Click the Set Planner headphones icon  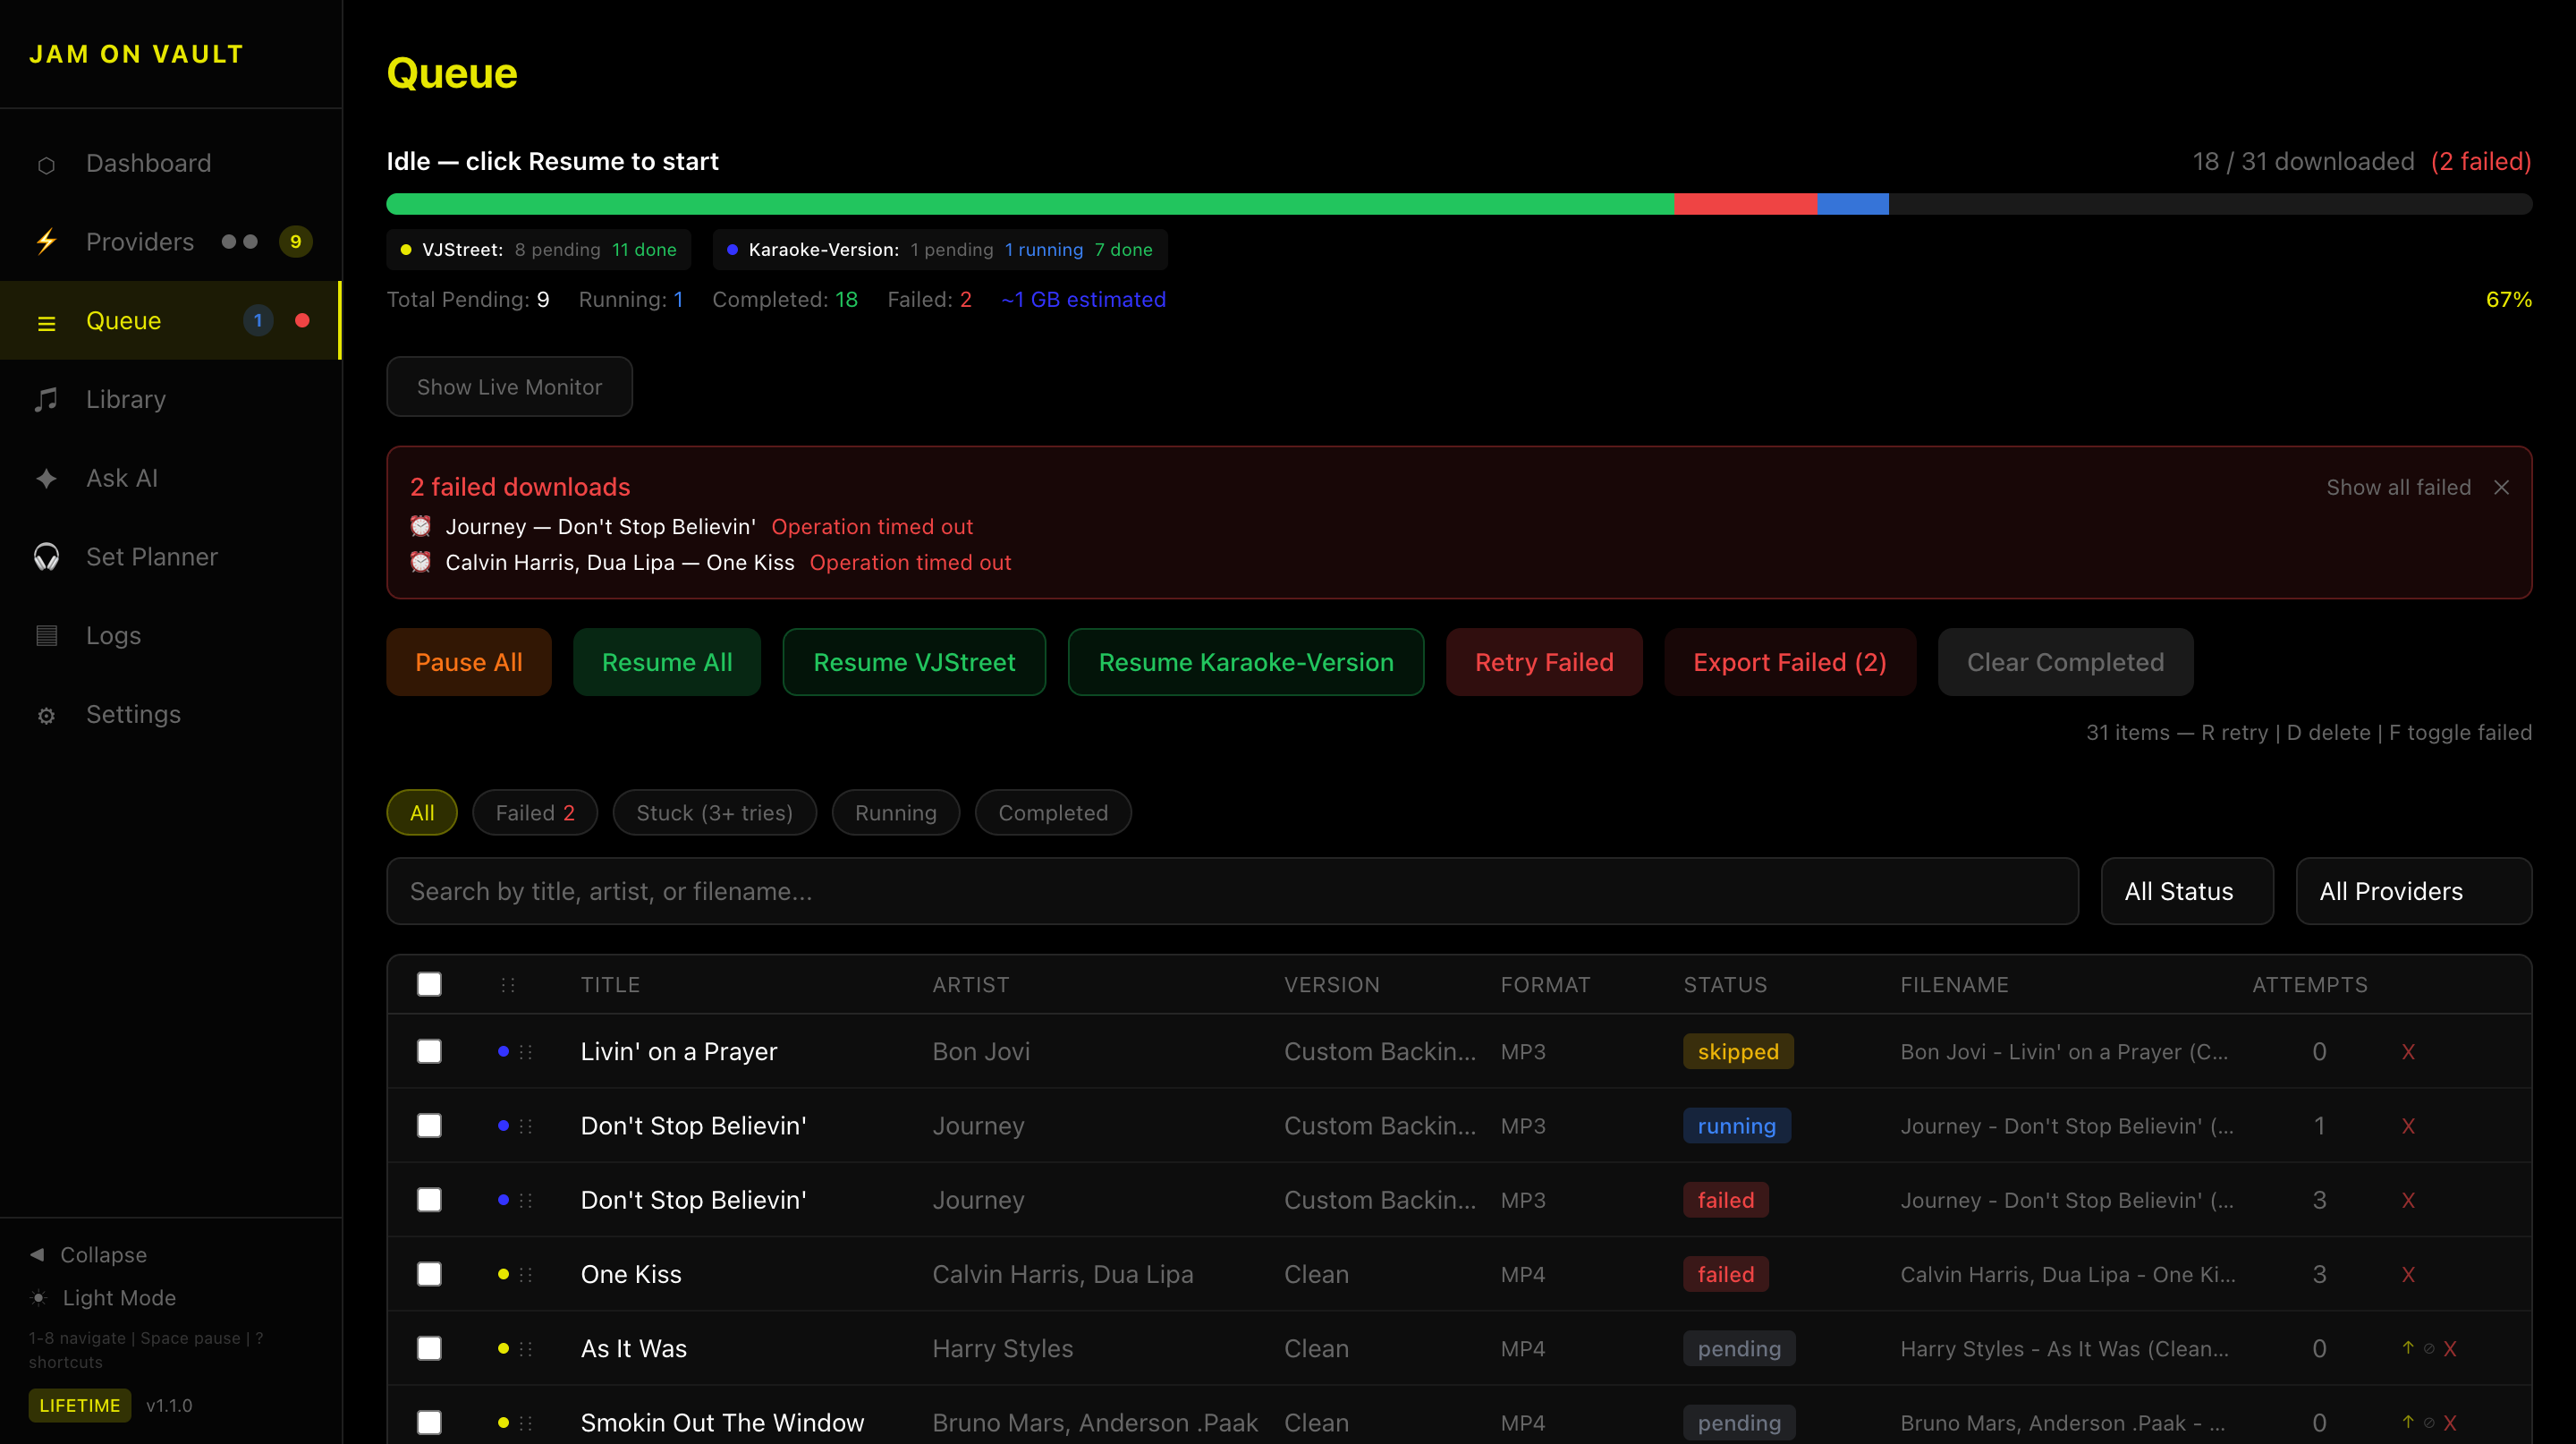coord(46,557)
